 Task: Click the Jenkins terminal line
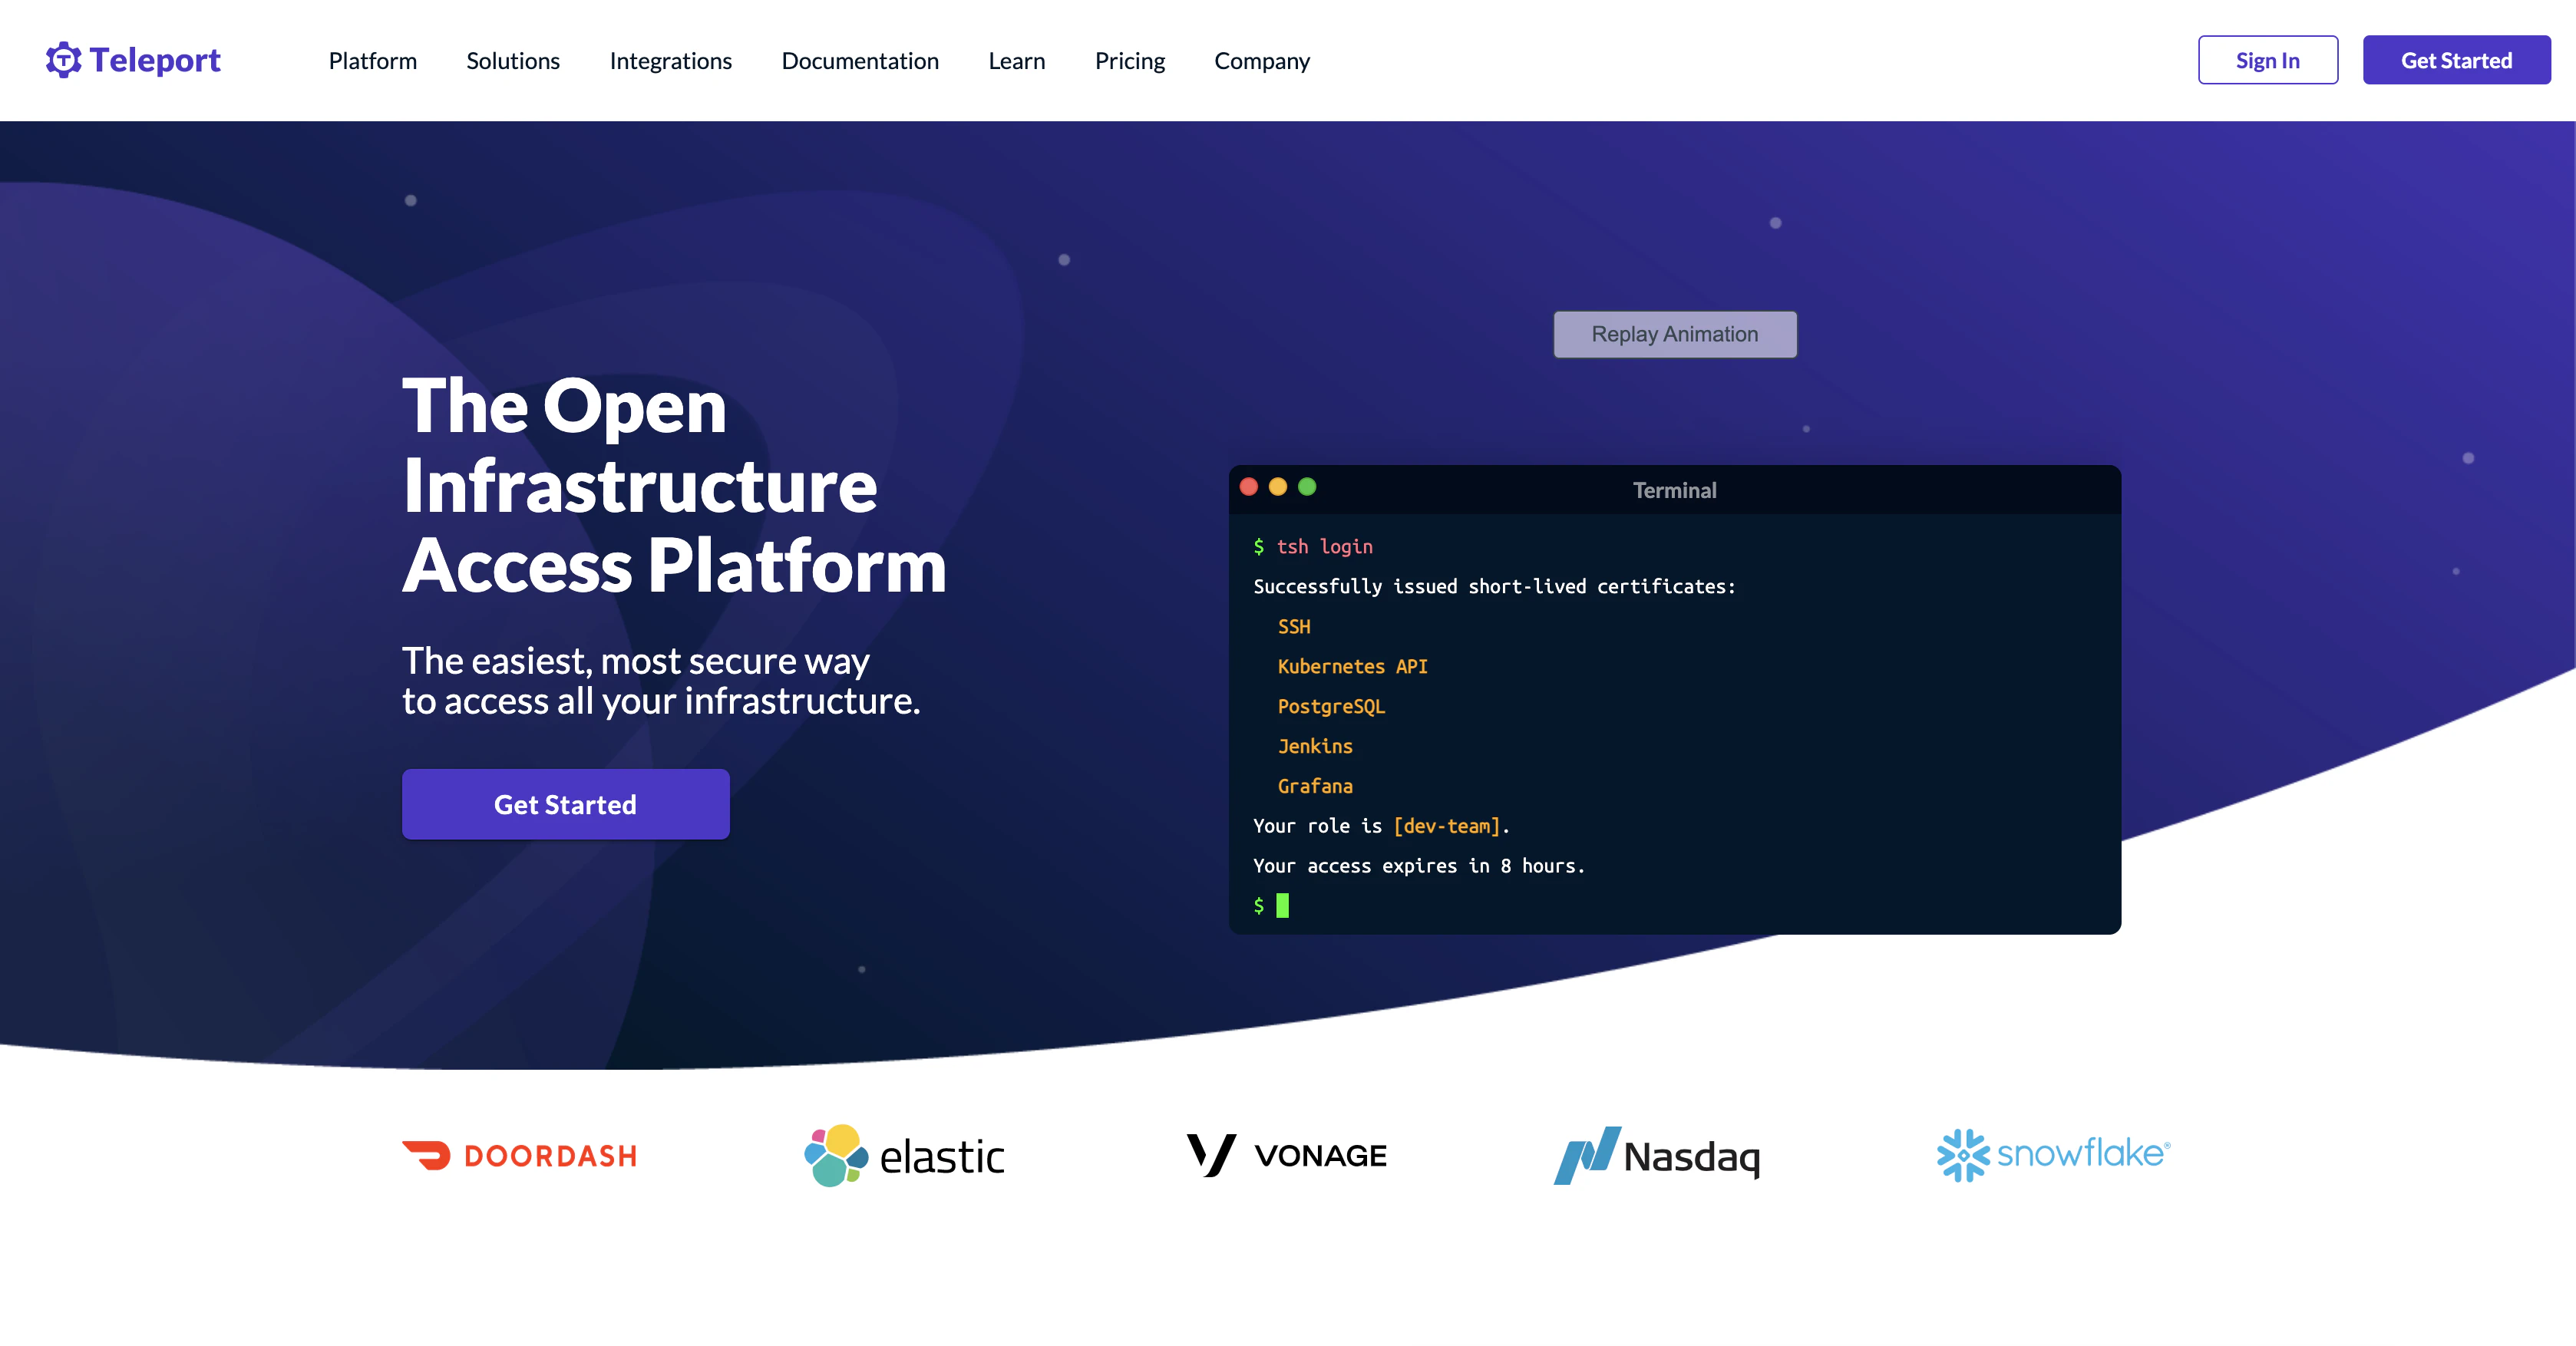[1314, 746]
